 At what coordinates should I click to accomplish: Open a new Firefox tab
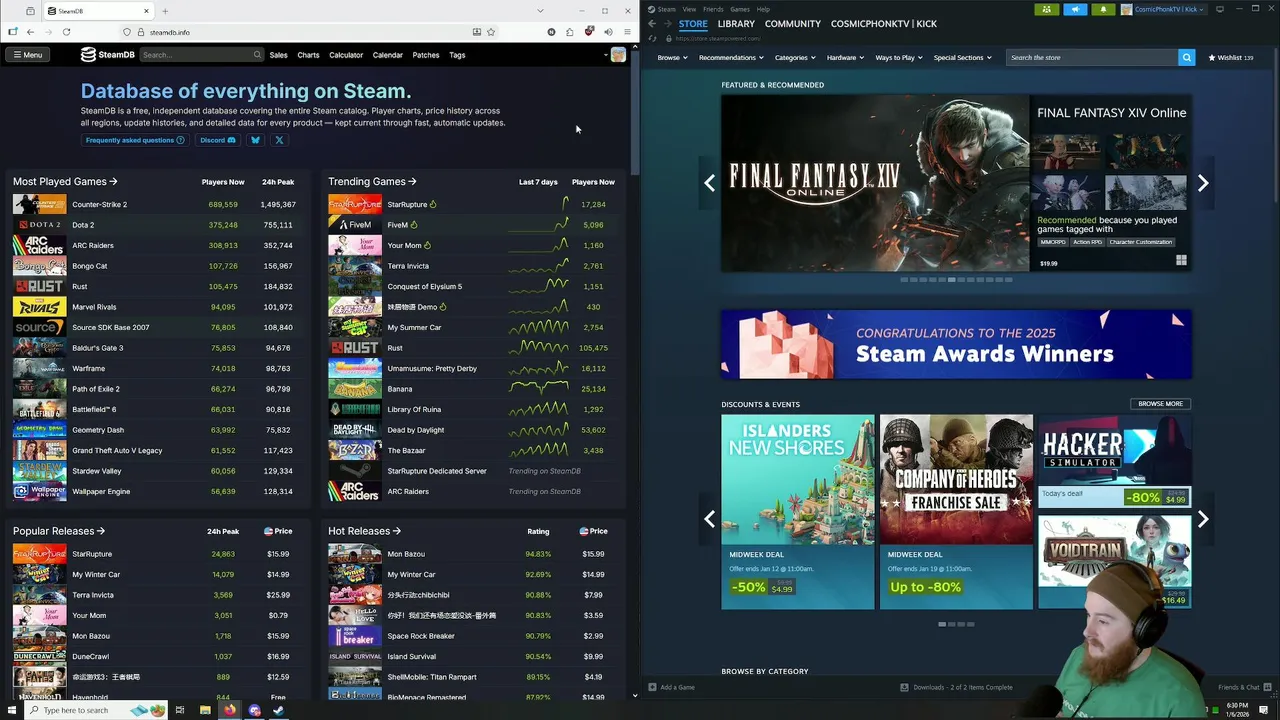165,11
